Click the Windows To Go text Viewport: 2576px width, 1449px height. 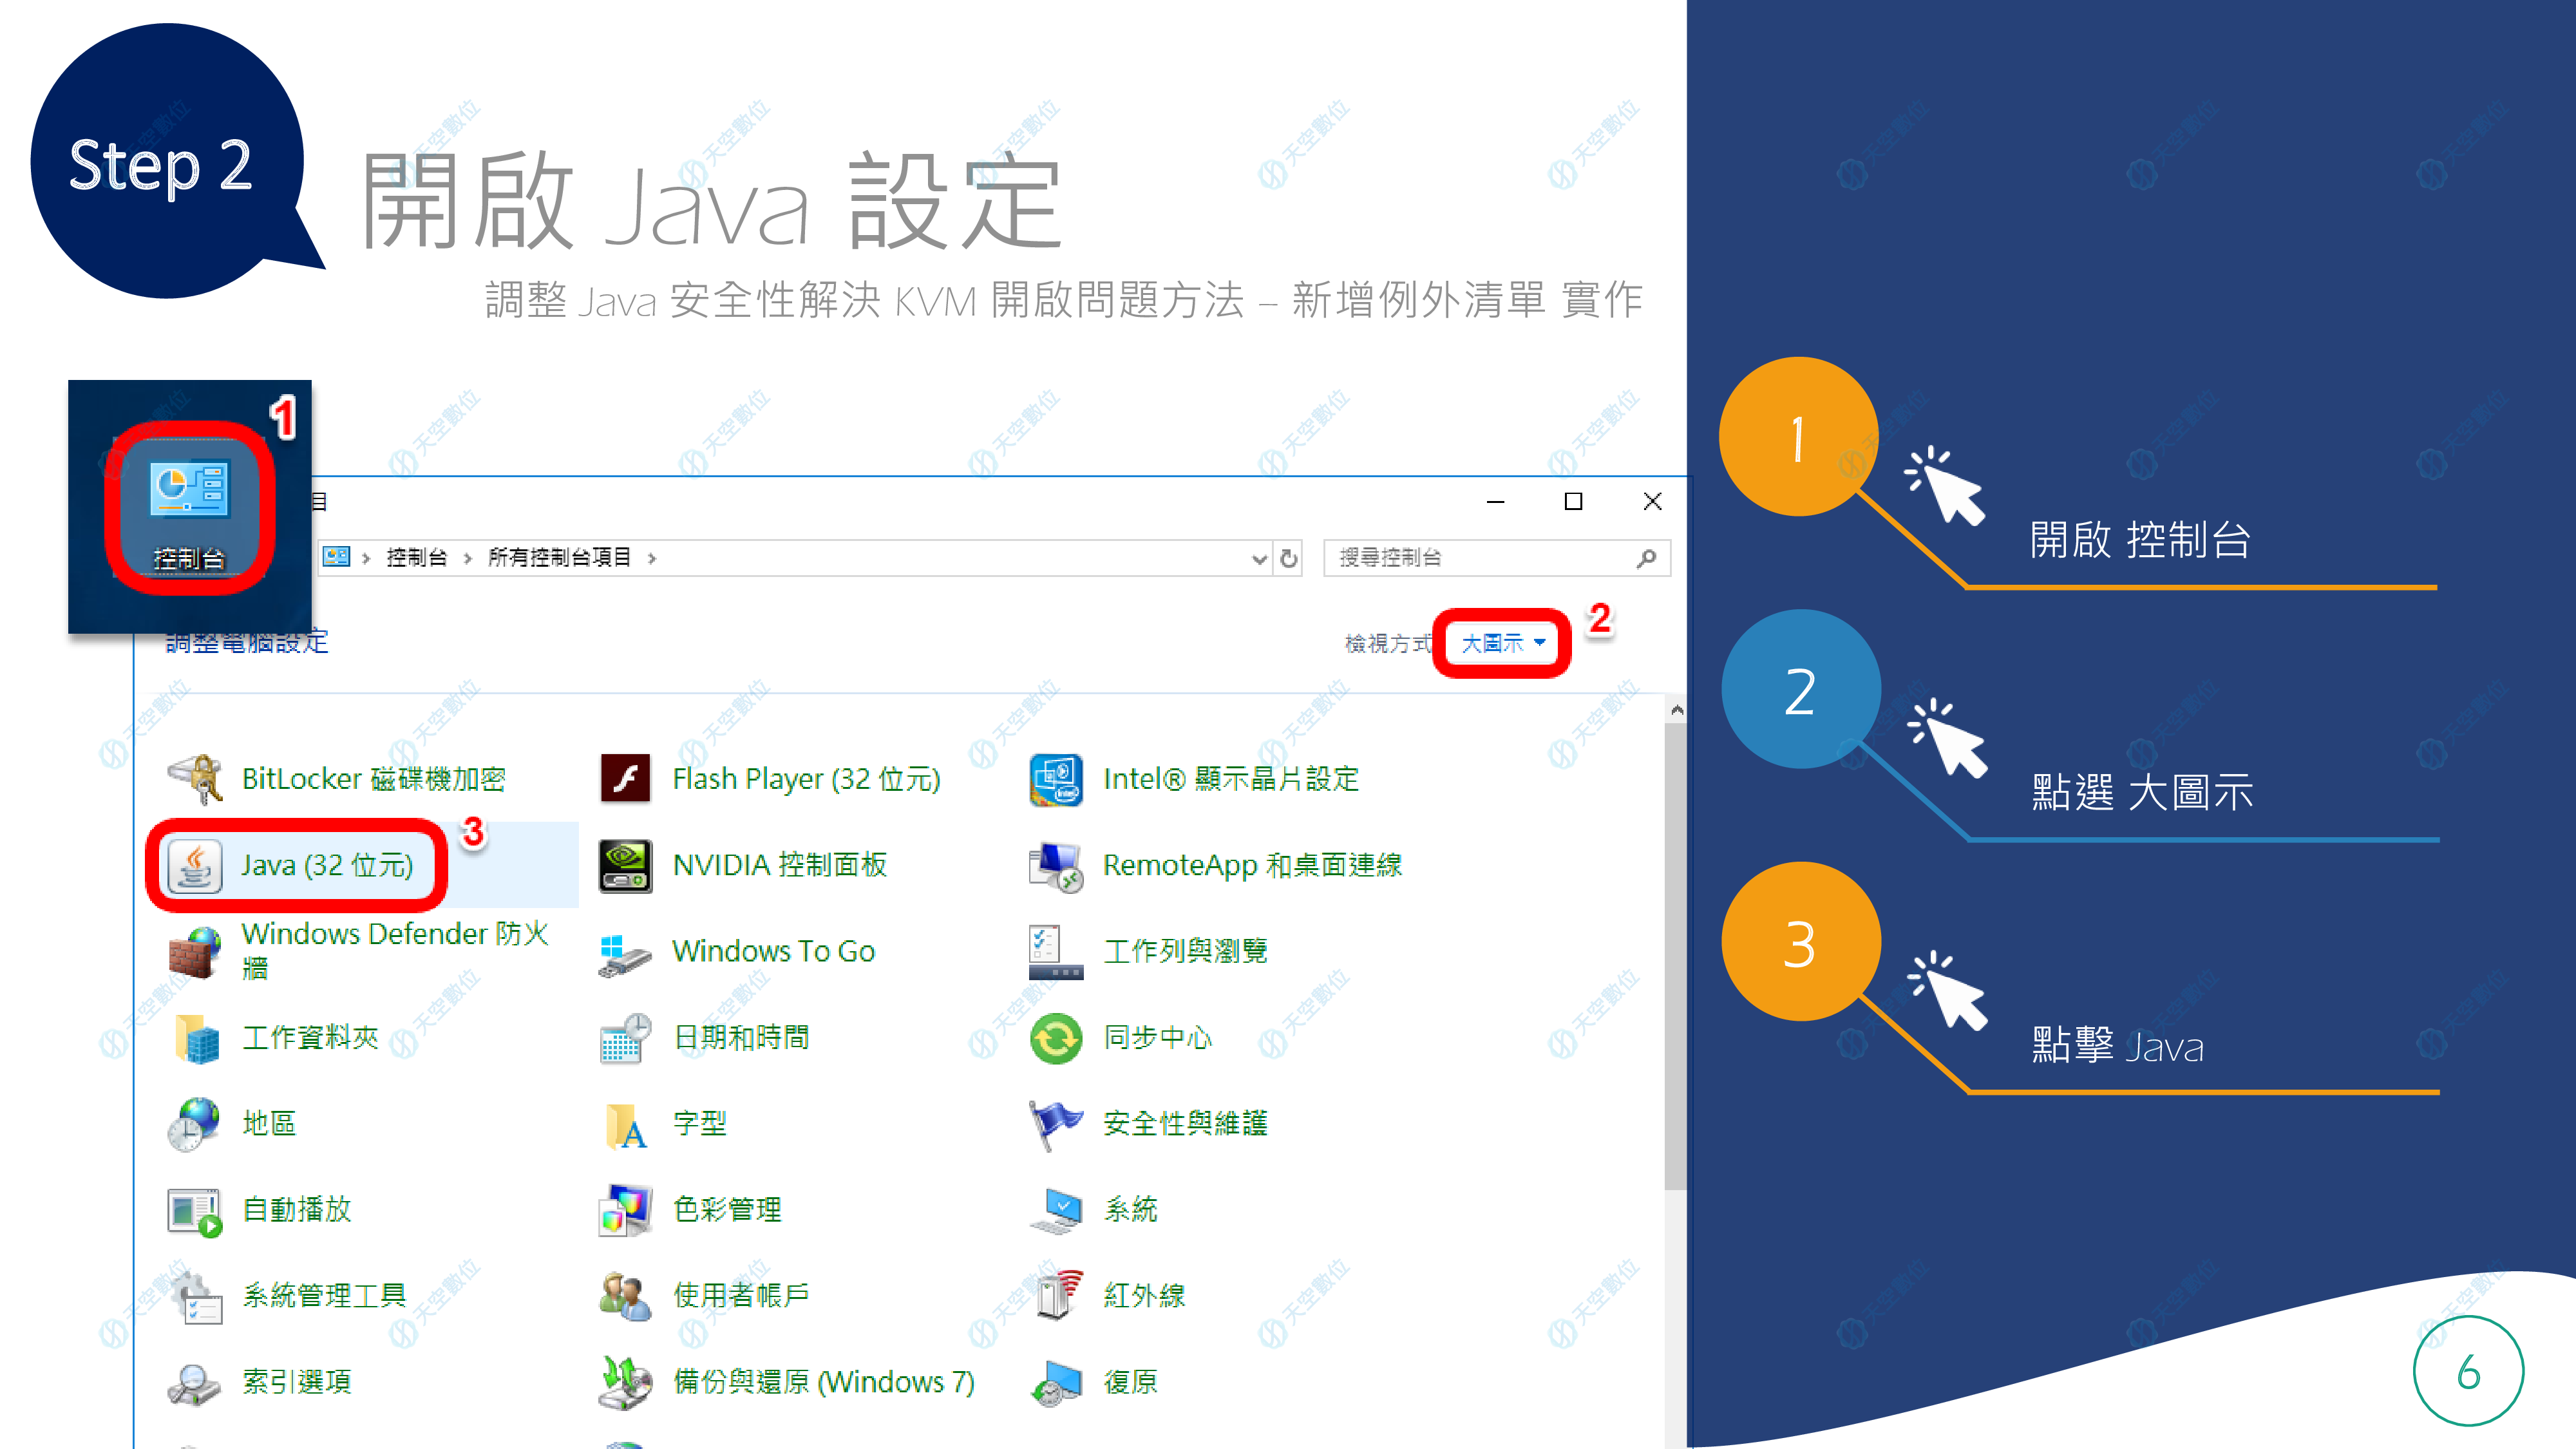774,951
